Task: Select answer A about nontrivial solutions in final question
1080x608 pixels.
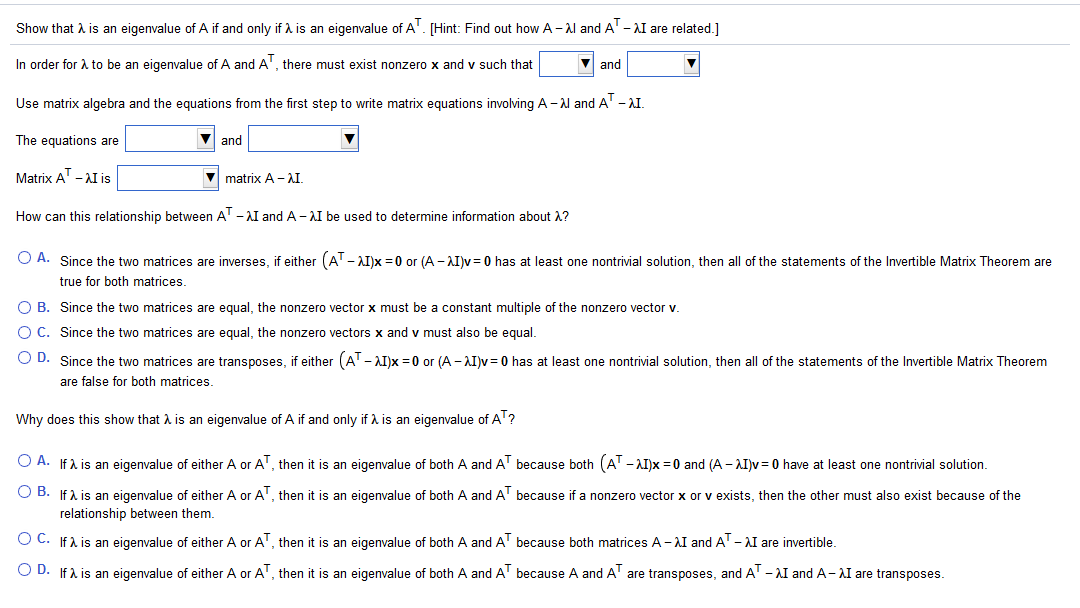Action: coord(23,462)
